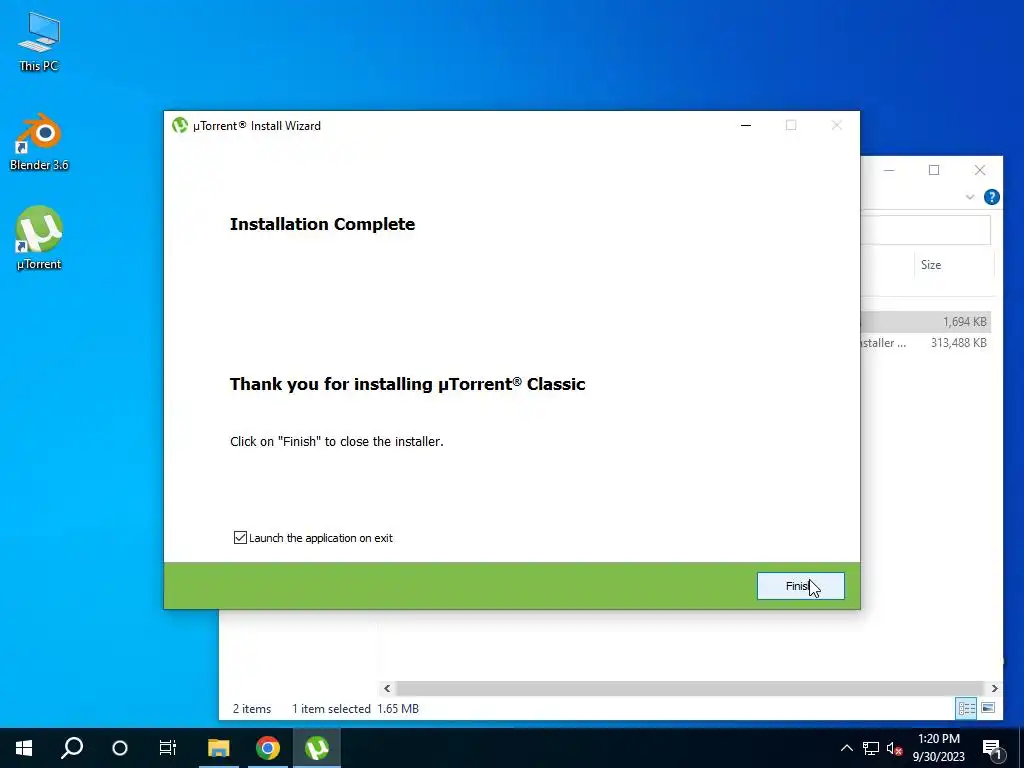Select the µTorrent desktop shortcut
This screenshot has height=768, width=1024.
coord(39,238)
